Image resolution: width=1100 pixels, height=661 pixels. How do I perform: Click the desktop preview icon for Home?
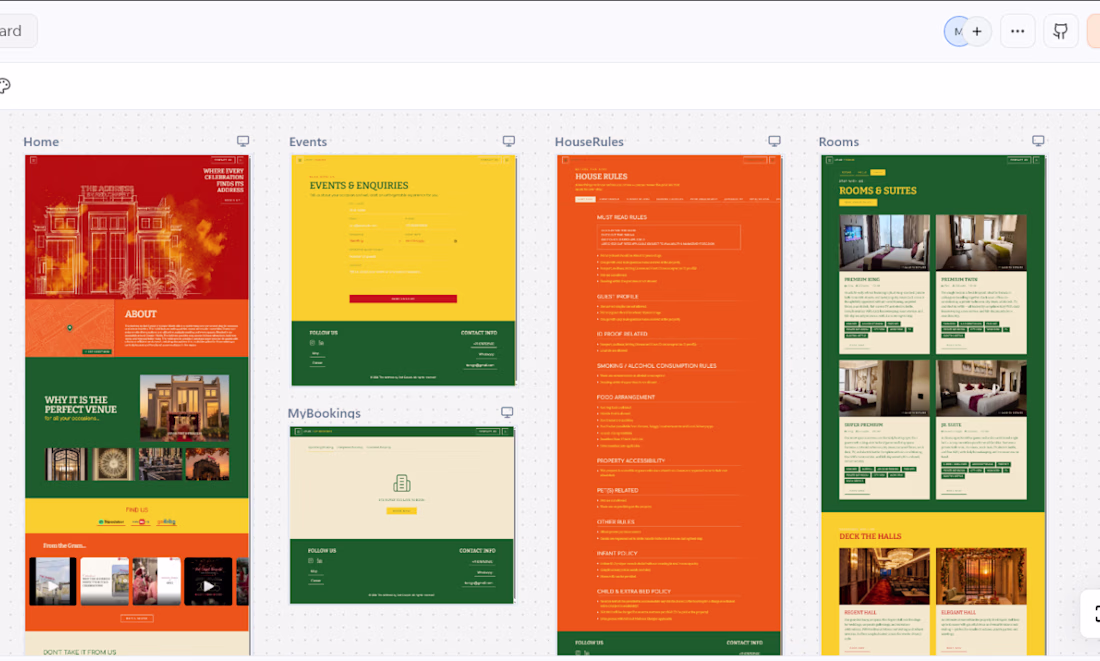click(x=243, y=141)
